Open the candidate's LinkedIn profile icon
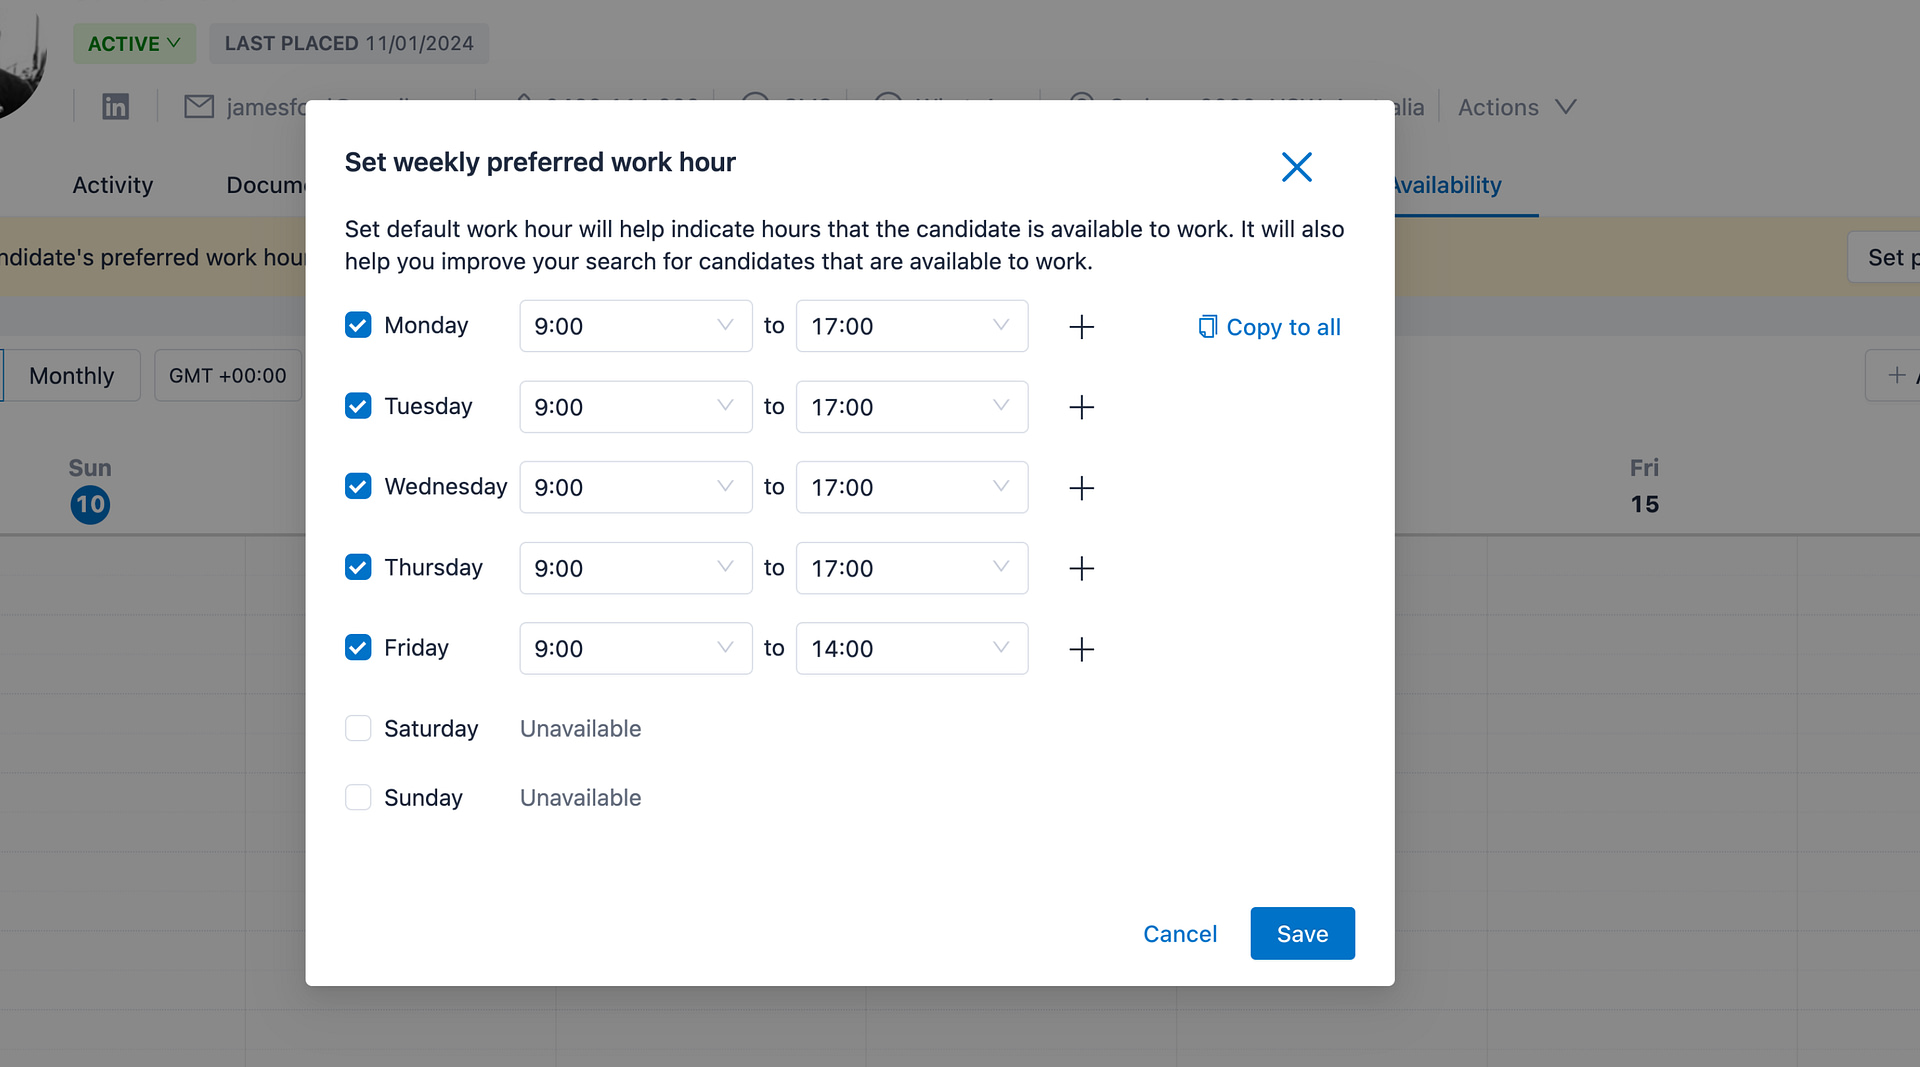 click(115, 106)
